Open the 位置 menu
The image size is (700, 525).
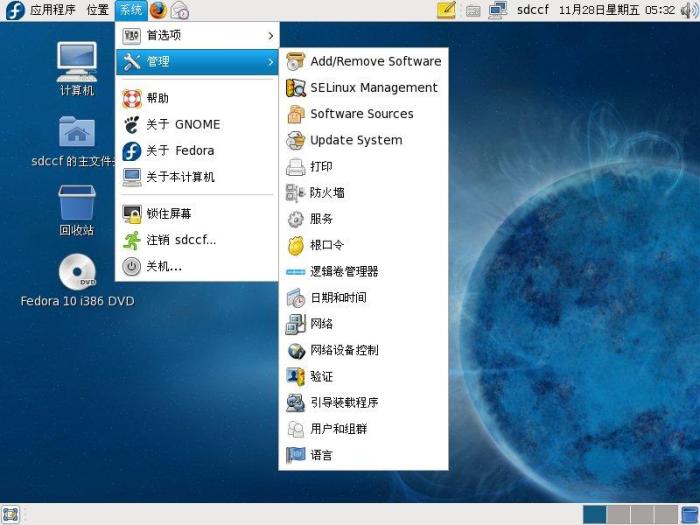coord(98,10)
